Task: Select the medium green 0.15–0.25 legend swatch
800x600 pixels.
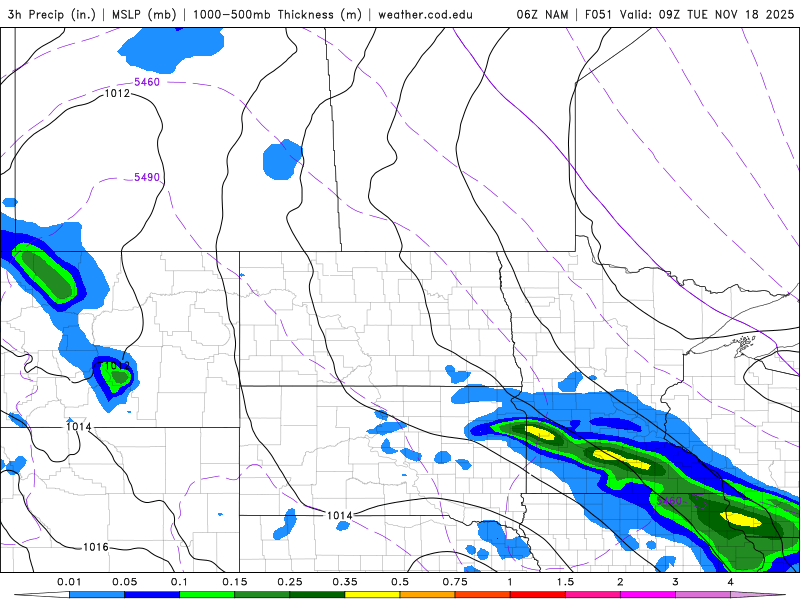Action: (262, 594)
